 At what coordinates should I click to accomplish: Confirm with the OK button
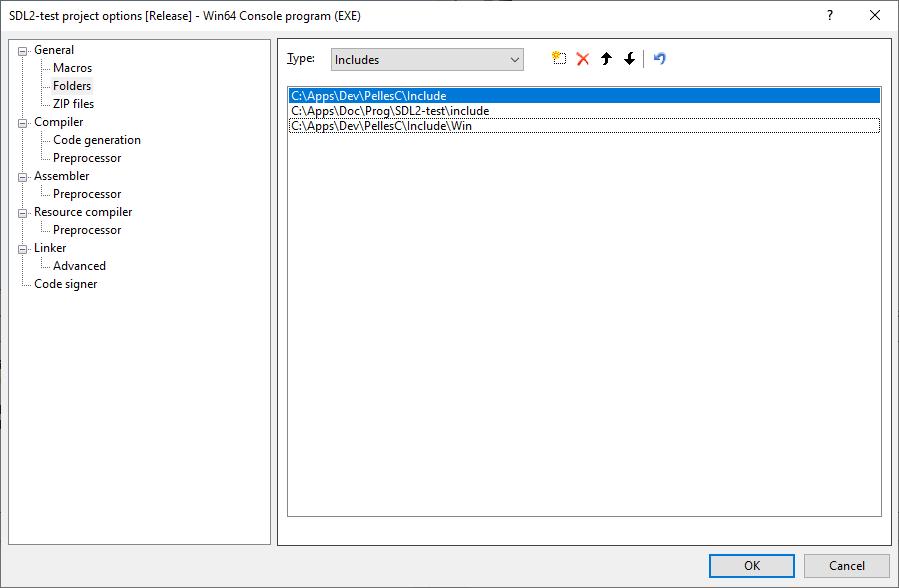pyautogui.click(x=752, y=566)
